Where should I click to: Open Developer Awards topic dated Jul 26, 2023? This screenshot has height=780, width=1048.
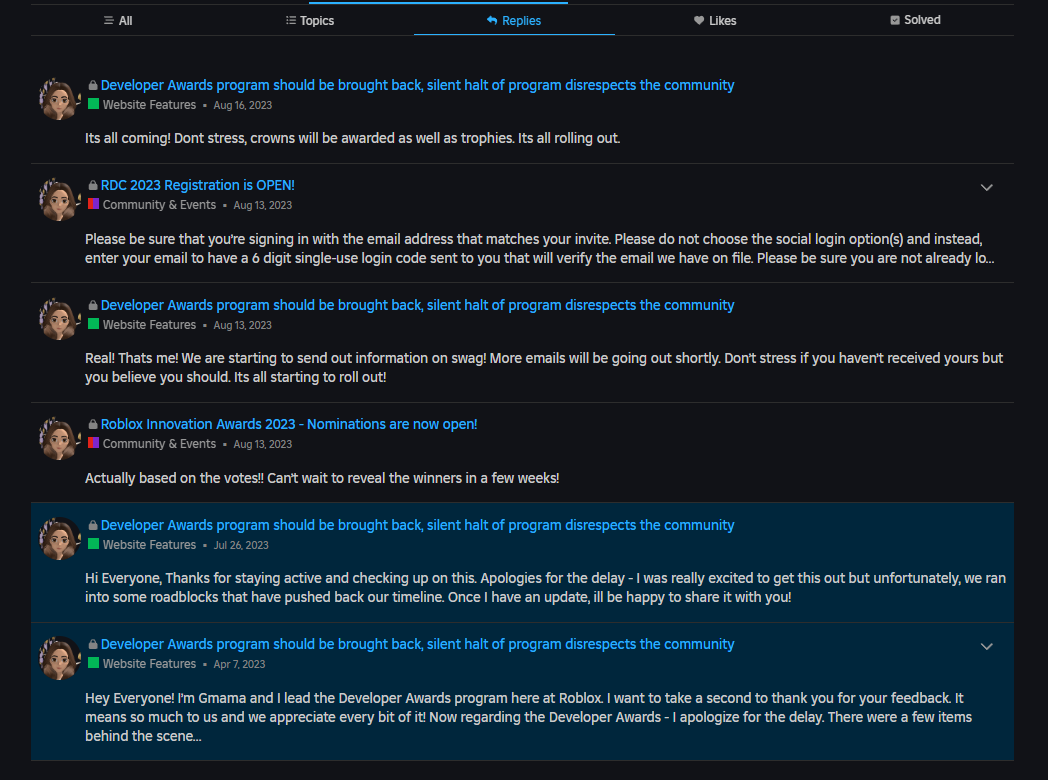[x=417, y=525]
